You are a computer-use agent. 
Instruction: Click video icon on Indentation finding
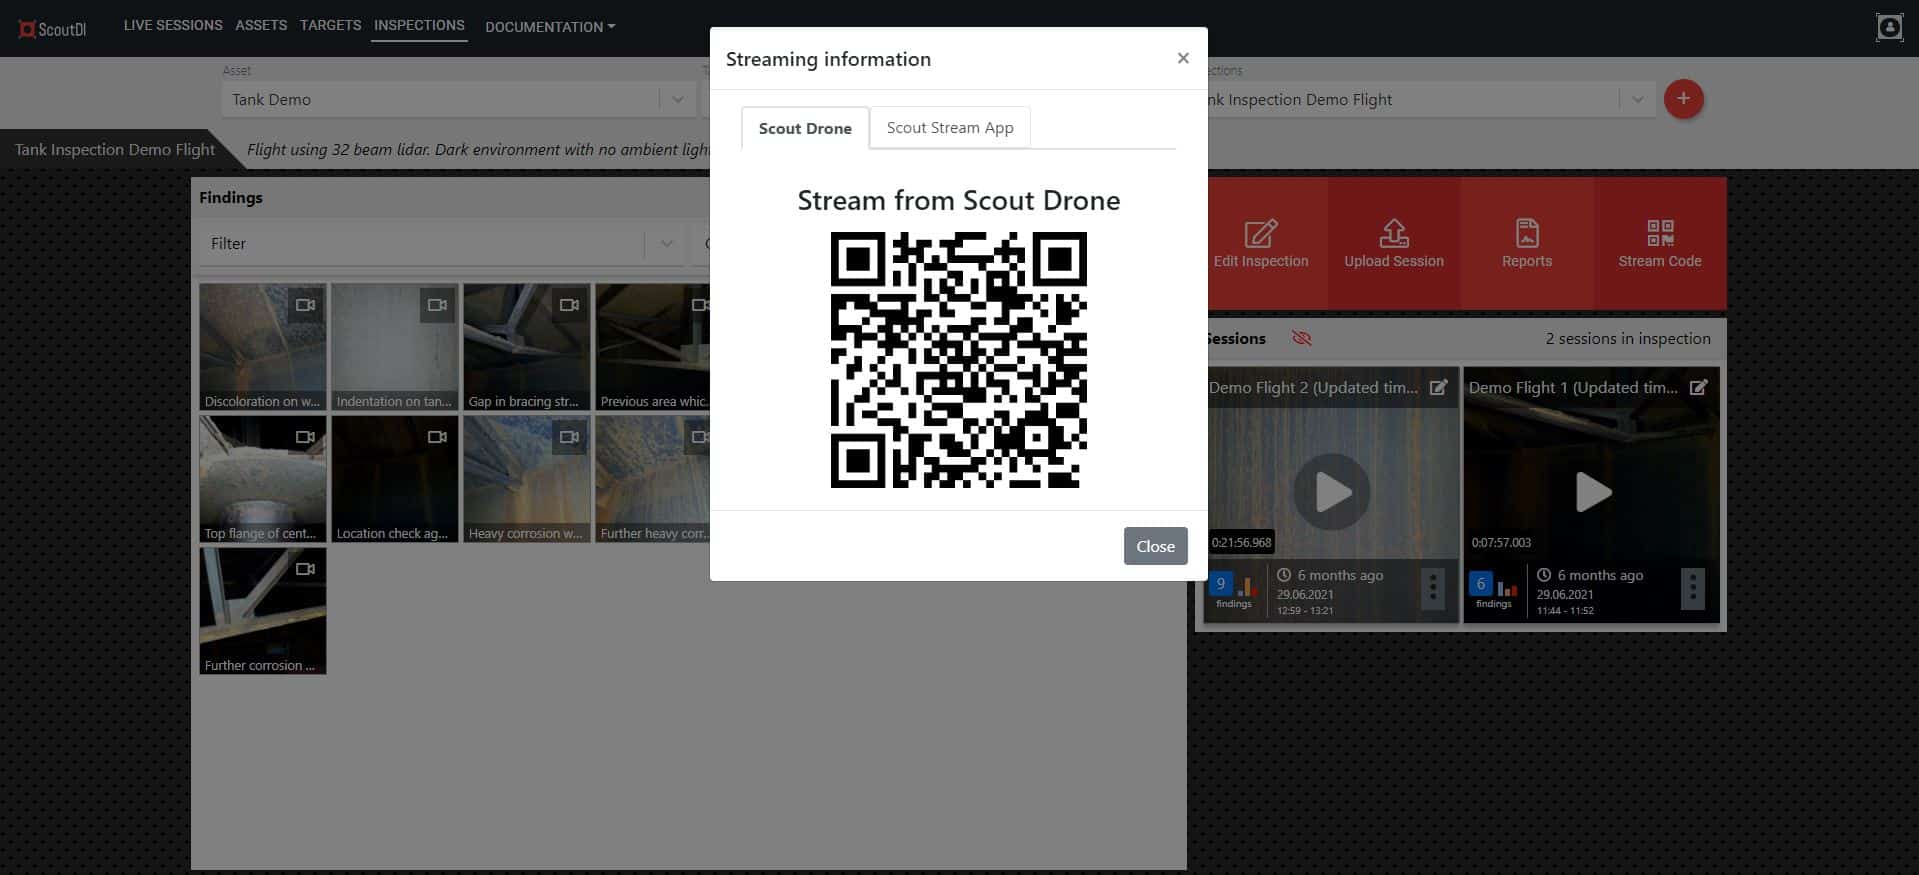click(437, 305)
